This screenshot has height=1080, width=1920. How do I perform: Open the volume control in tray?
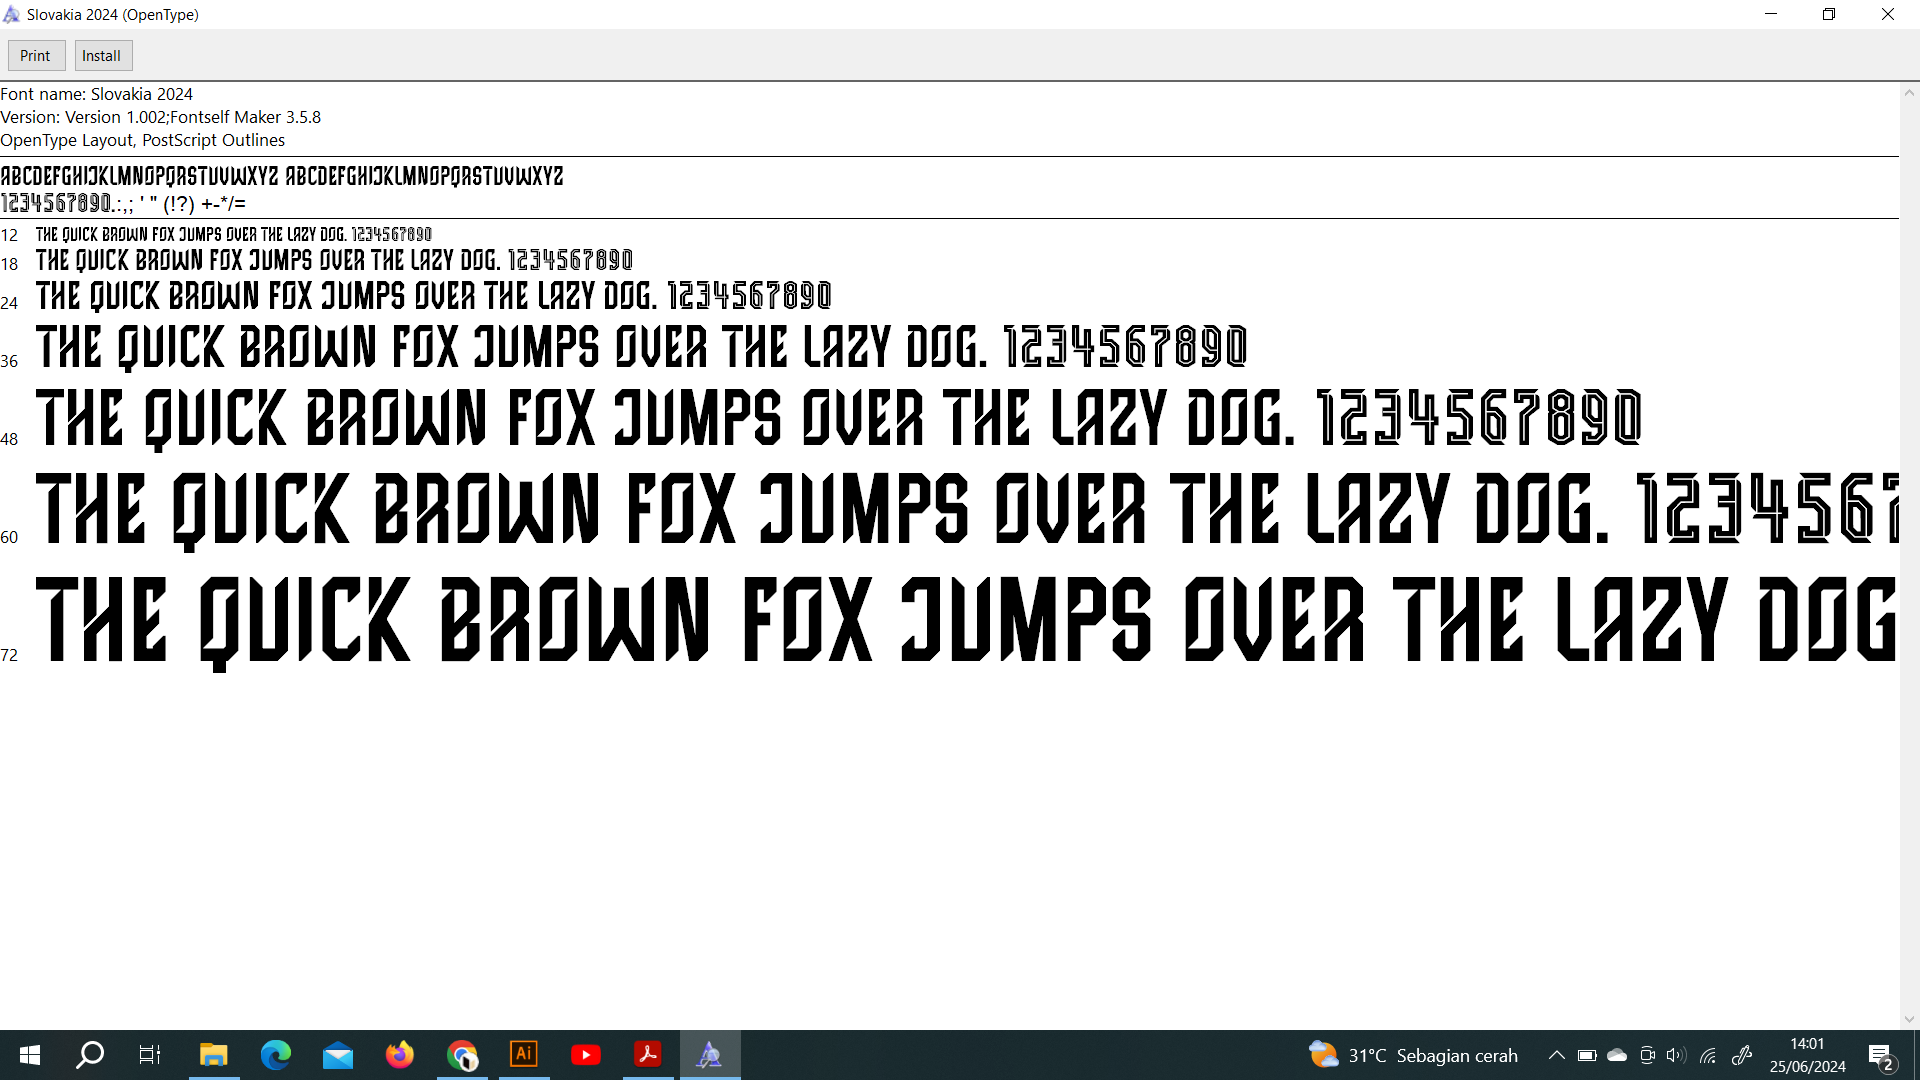[x=1676, y=1055]
